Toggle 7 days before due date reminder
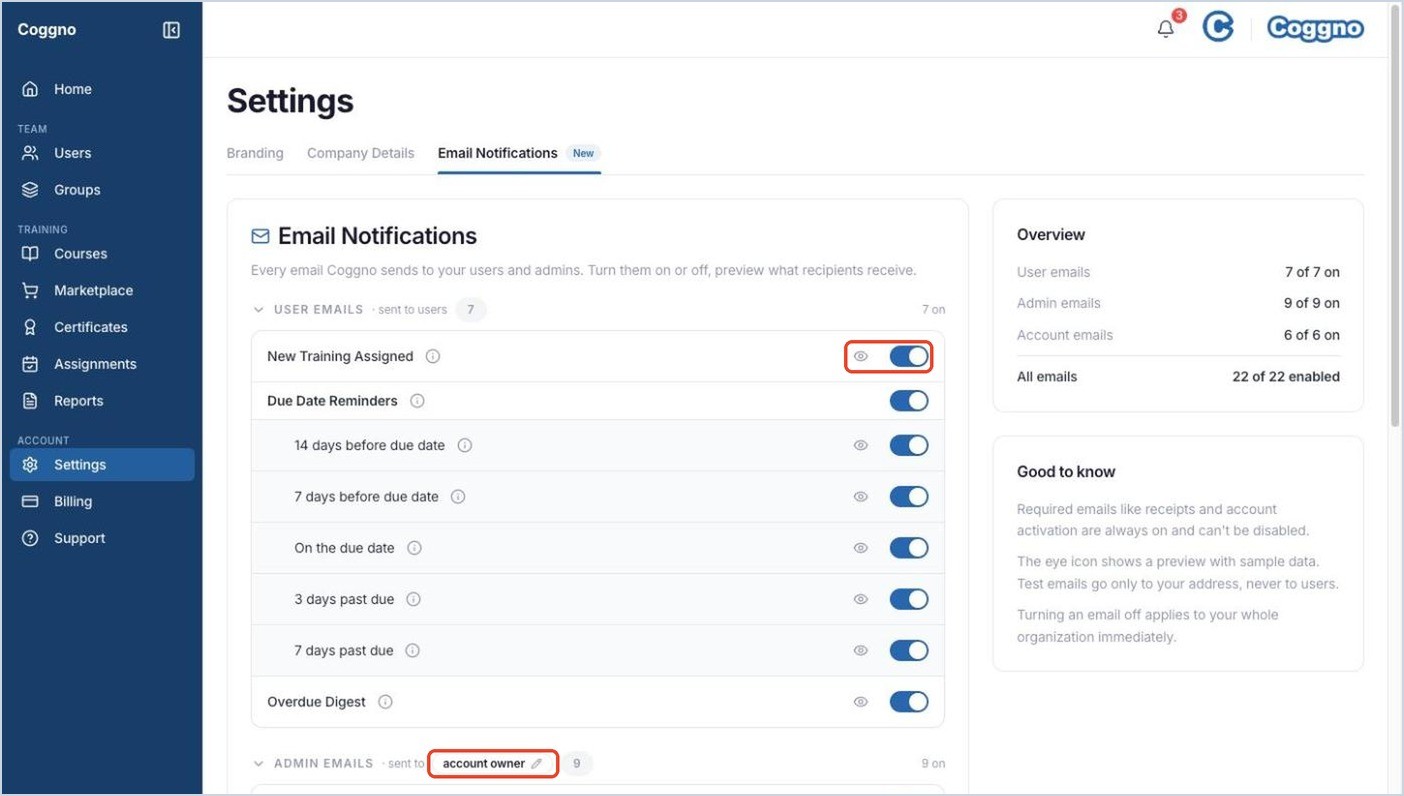Viewport: 1404px width, 796px height. (x=909, y=496)
